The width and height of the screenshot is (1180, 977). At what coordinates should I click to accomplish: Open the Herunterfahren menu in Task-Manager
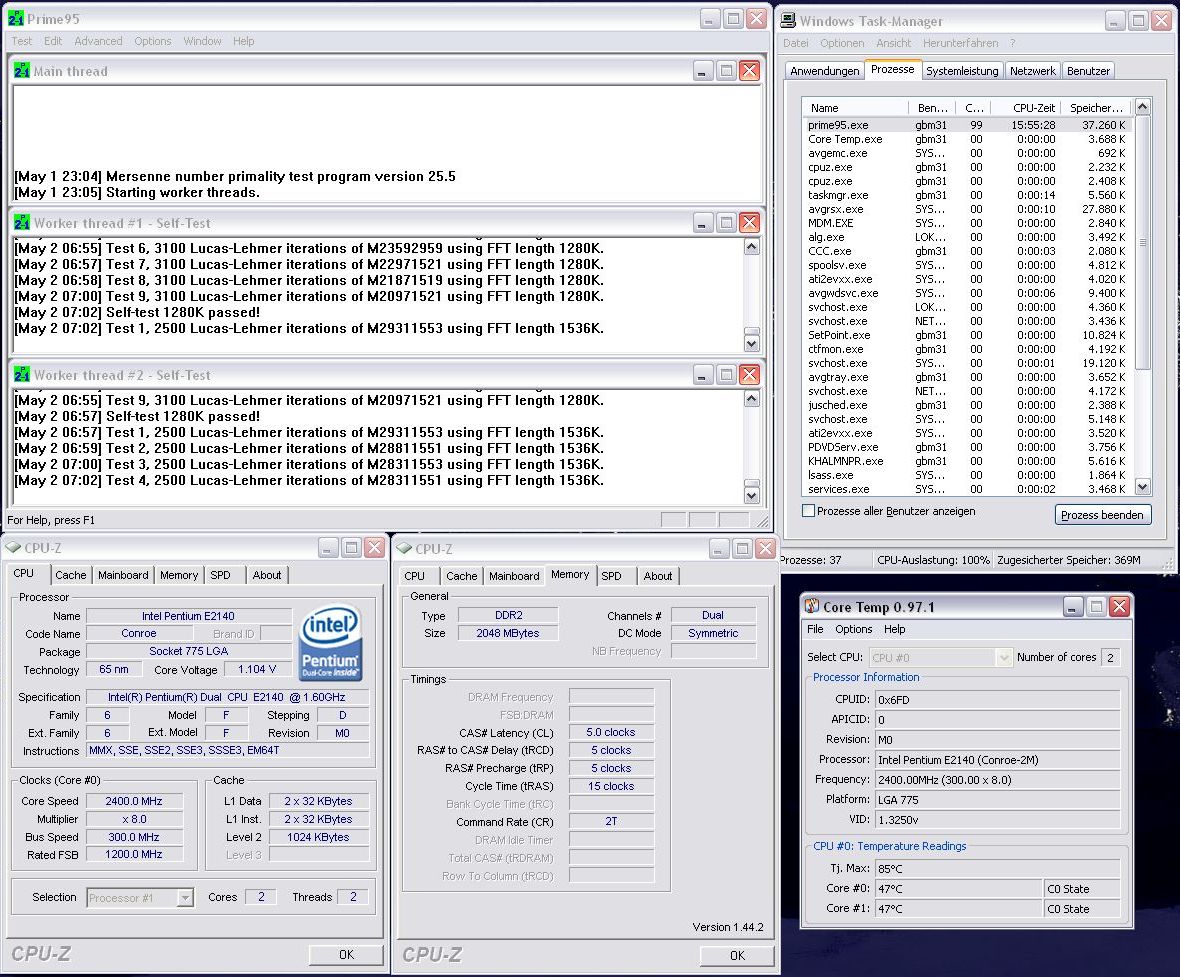(960, 43)
